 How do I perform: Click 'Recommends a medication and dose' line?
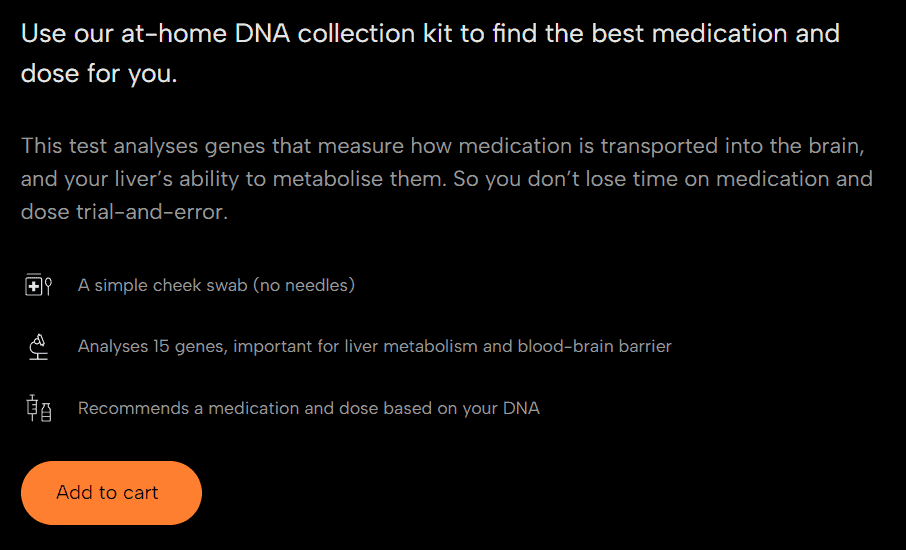click(309, 408)
